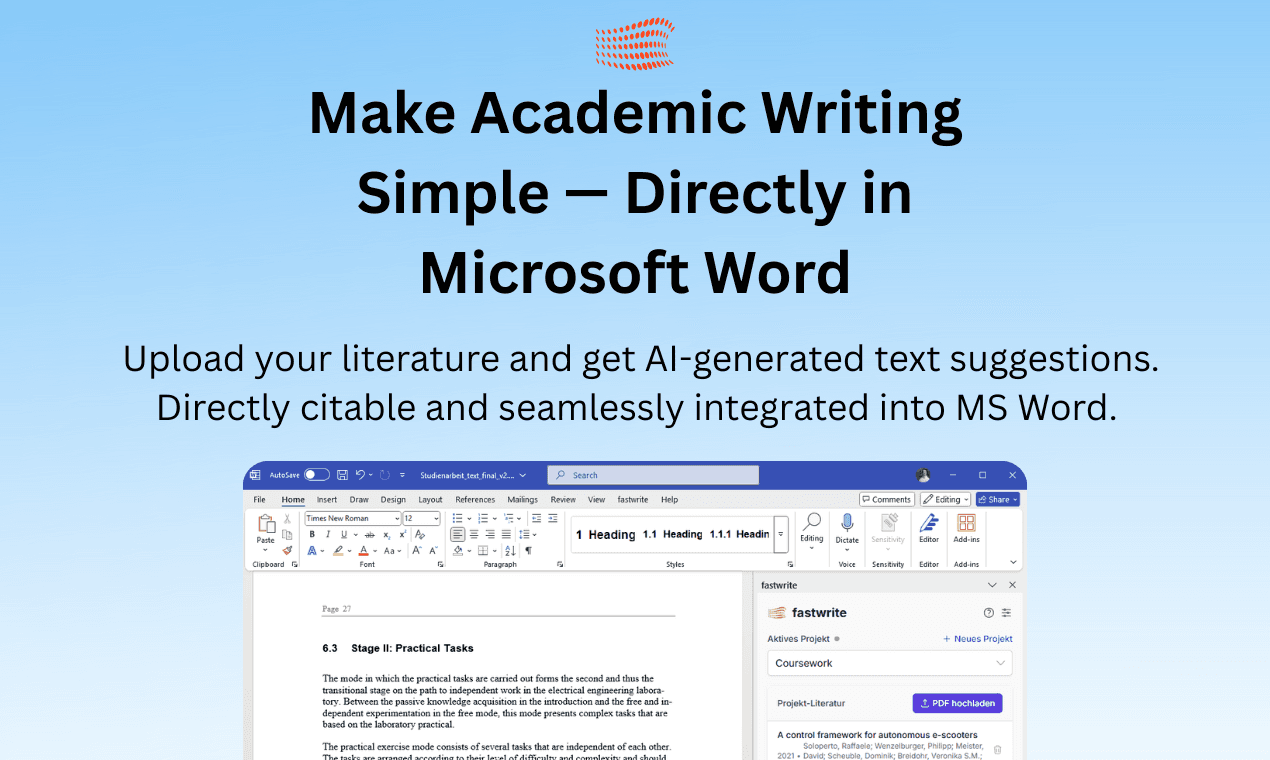The image size is (1270, 760).
Task: Apply the '1 Heading' style
Action: point(605,535)
